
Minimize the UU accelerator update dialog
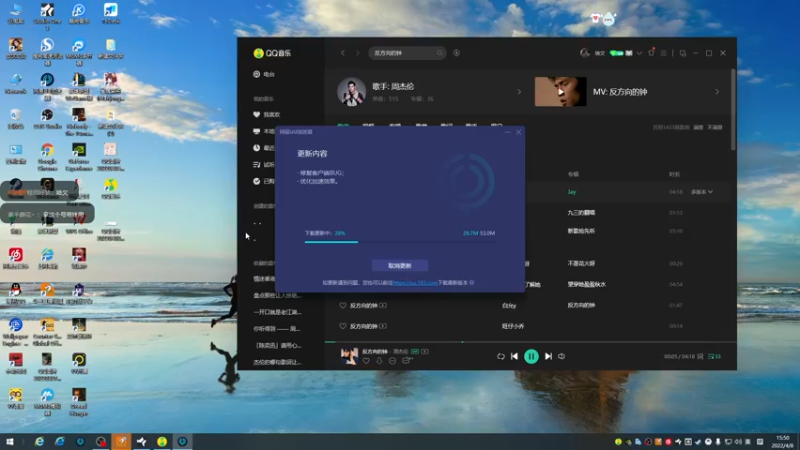pos(507,132)
